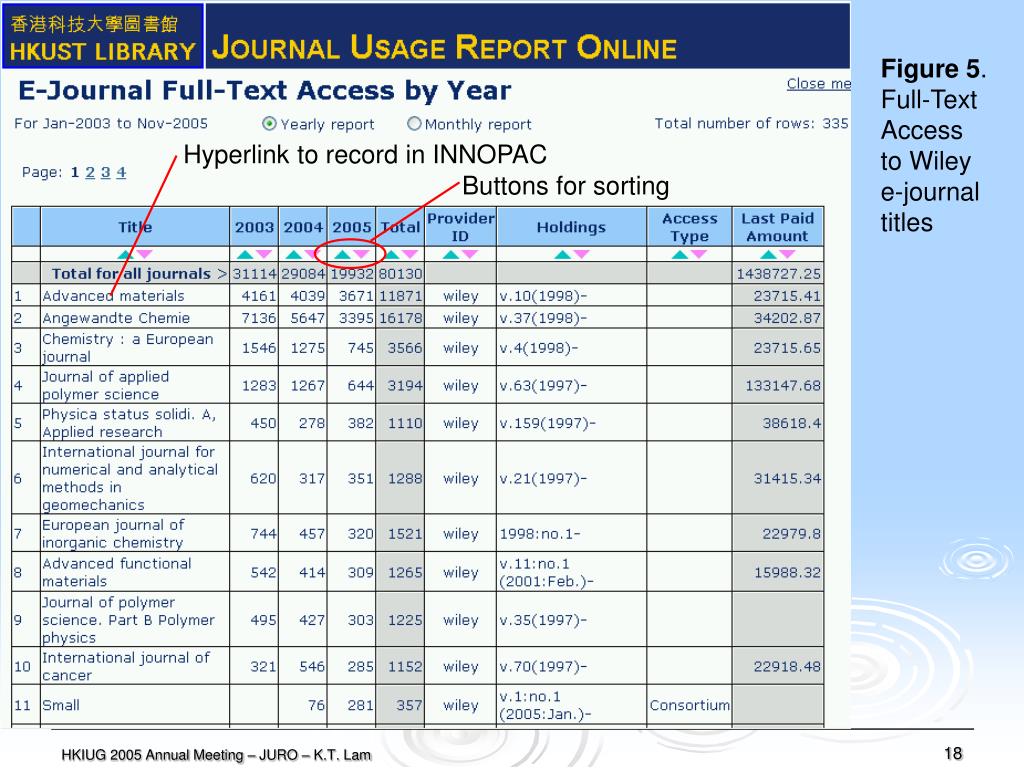Click the Title column header

tap(135, 227)
